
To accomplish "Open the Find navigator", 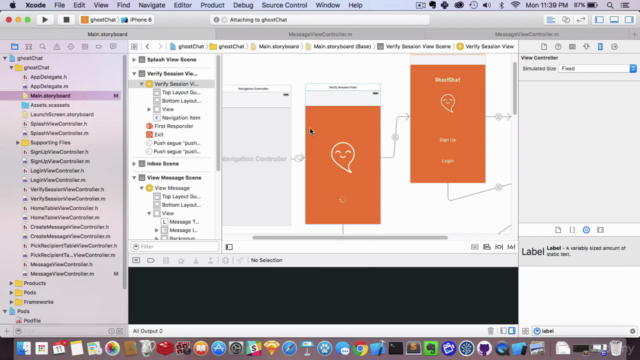I will pos(42,47).
